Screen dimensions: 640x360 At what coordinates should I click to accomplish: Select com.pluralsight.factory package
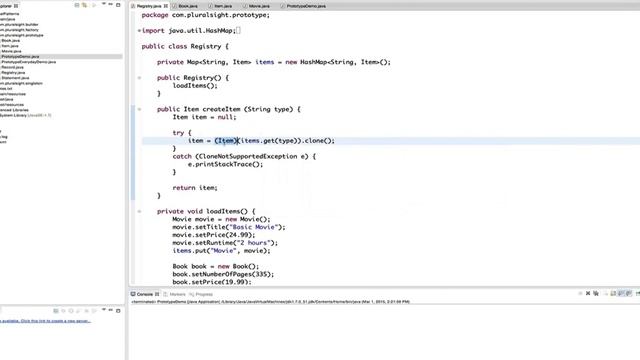19,30
